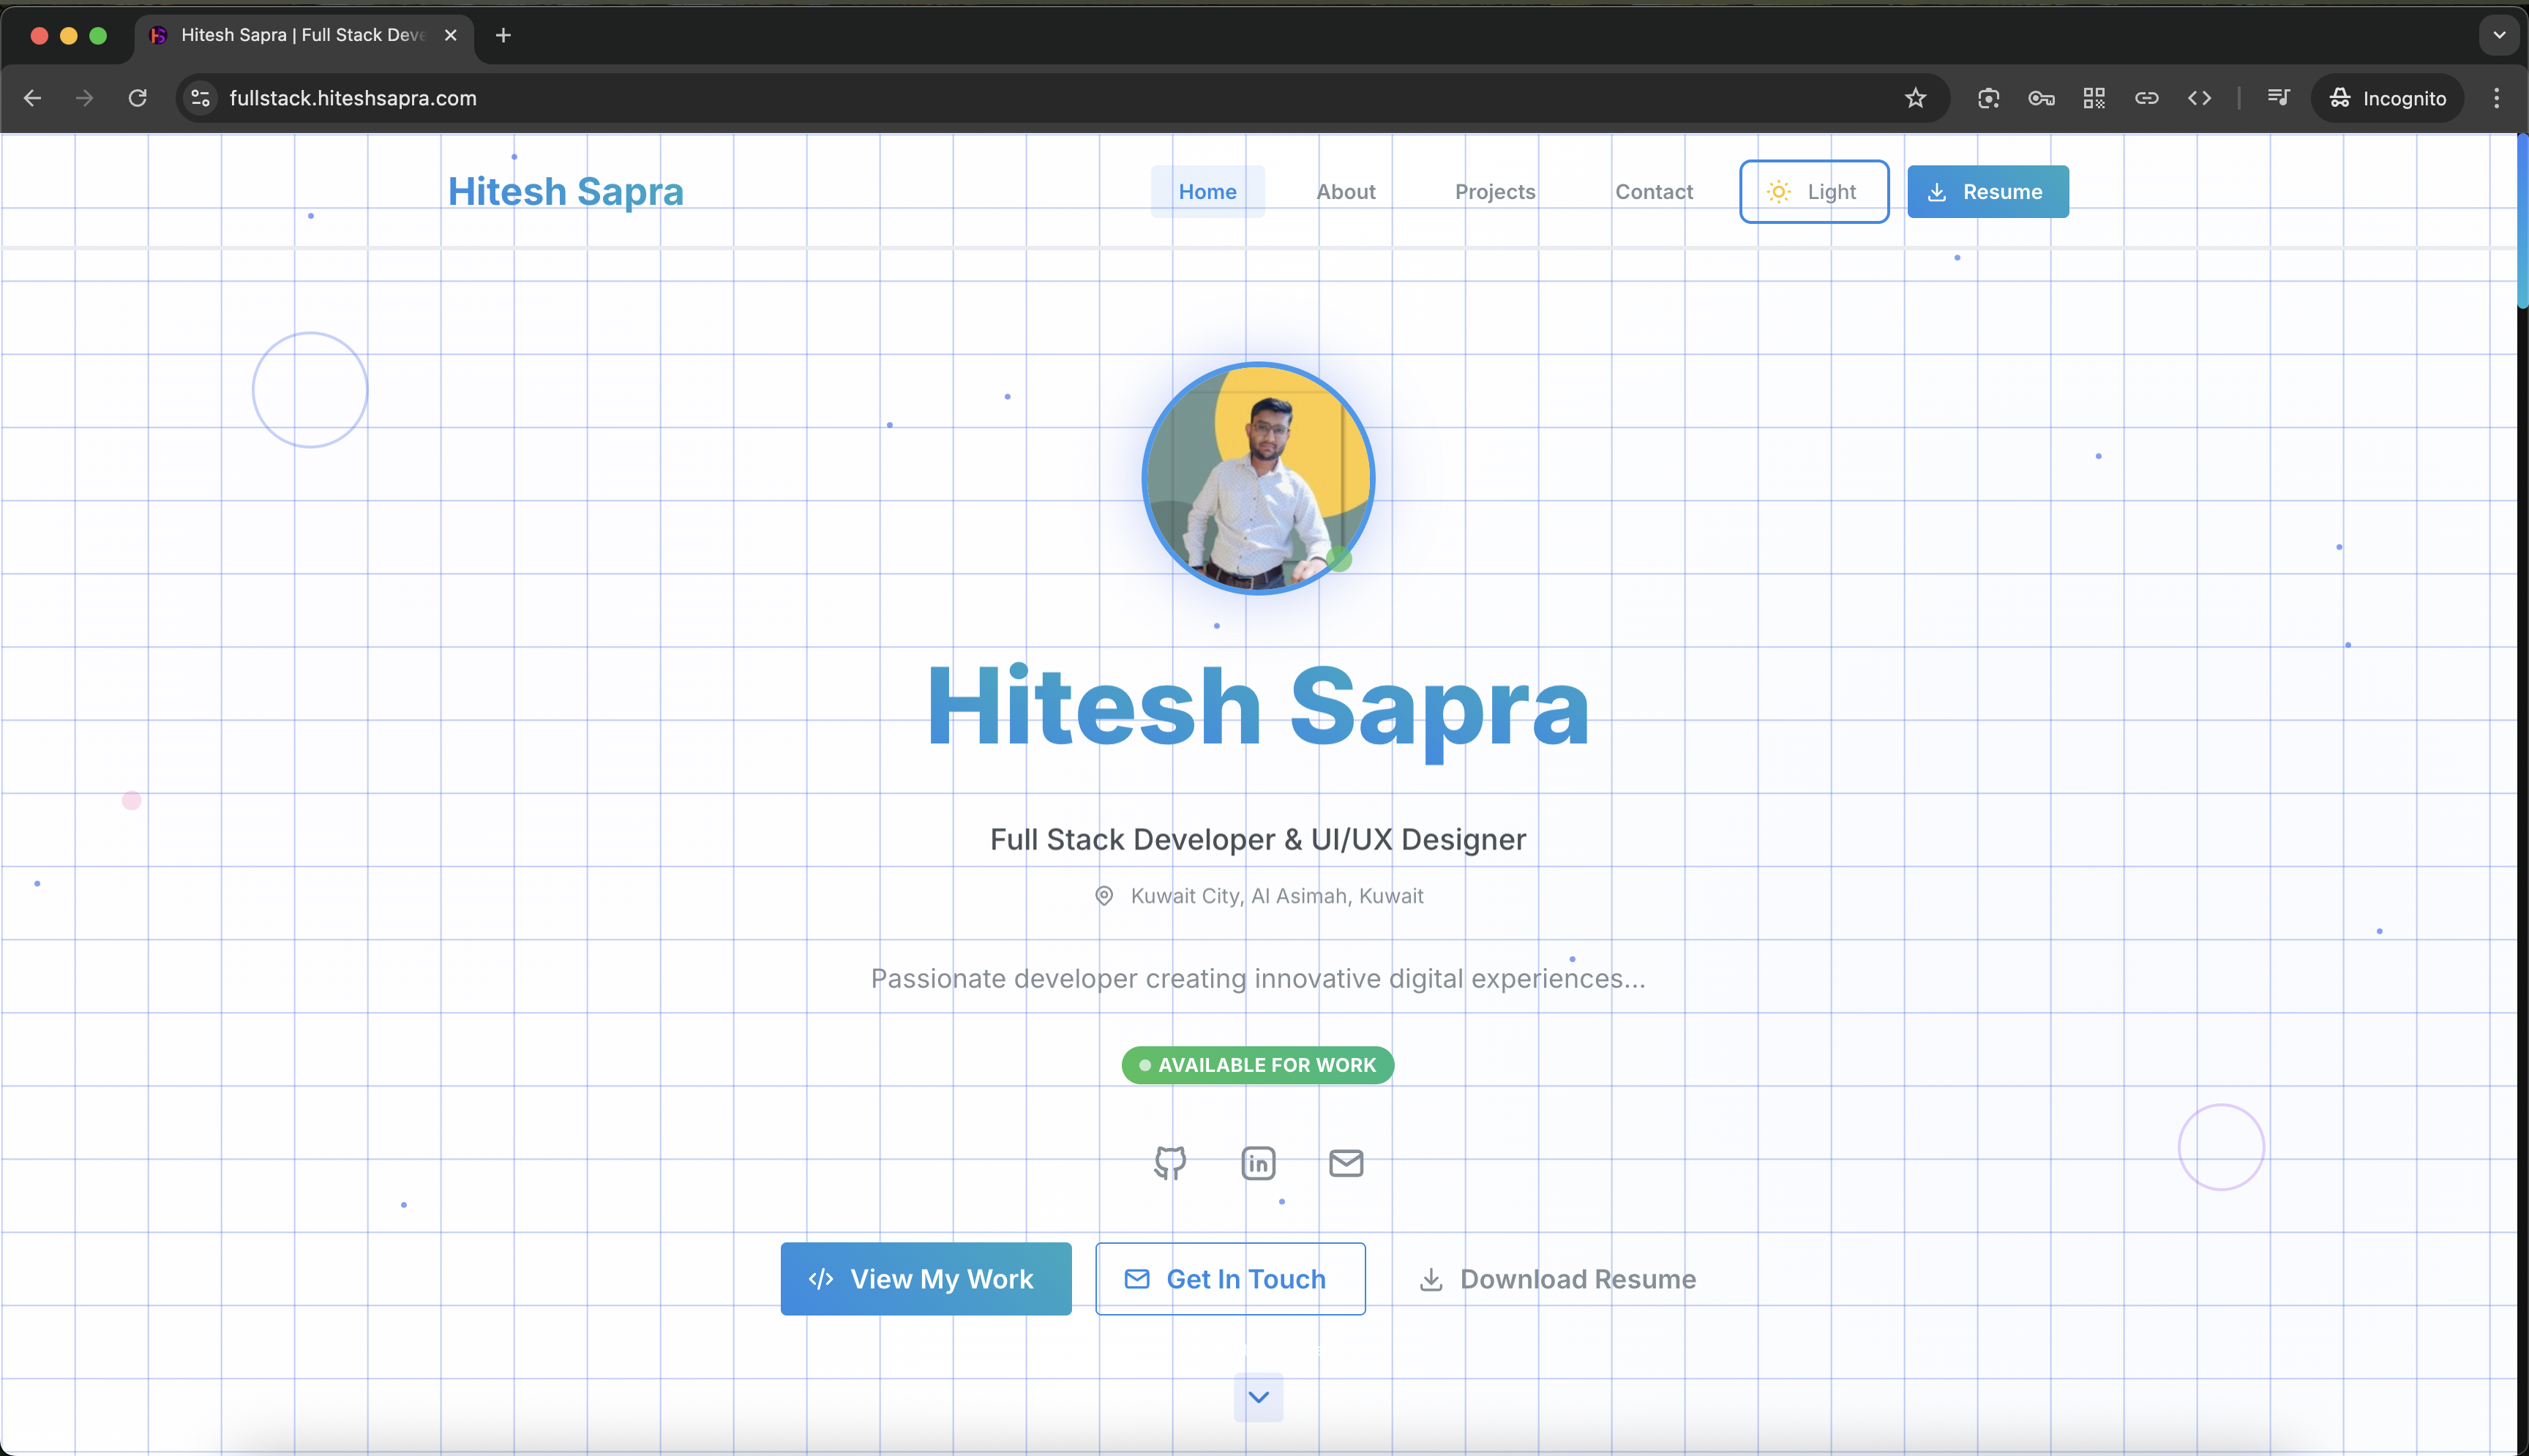Go to the Projects nav item
This screenshot has width=2529, height=1456.
coord(1495,192)
